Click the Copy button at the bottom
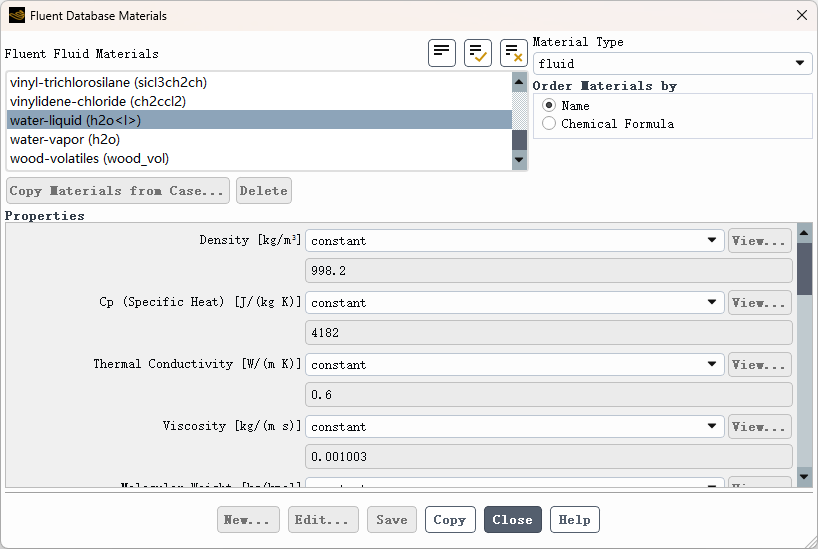The height and width of the screenshot is (549, 818). (450, 520)
